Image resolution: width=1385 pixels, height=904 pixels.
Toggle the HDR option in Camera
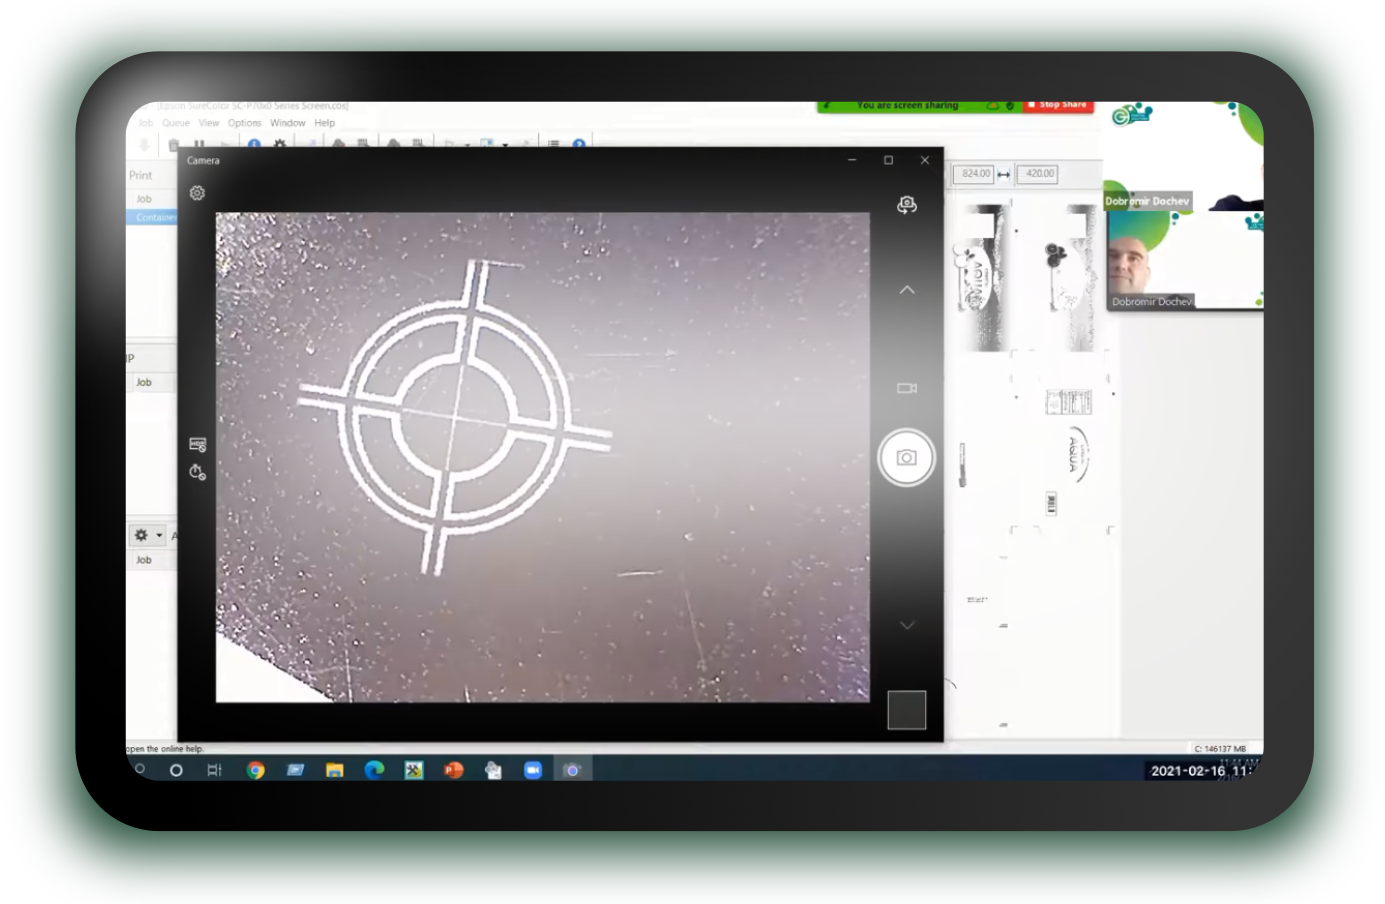point(197,444)
